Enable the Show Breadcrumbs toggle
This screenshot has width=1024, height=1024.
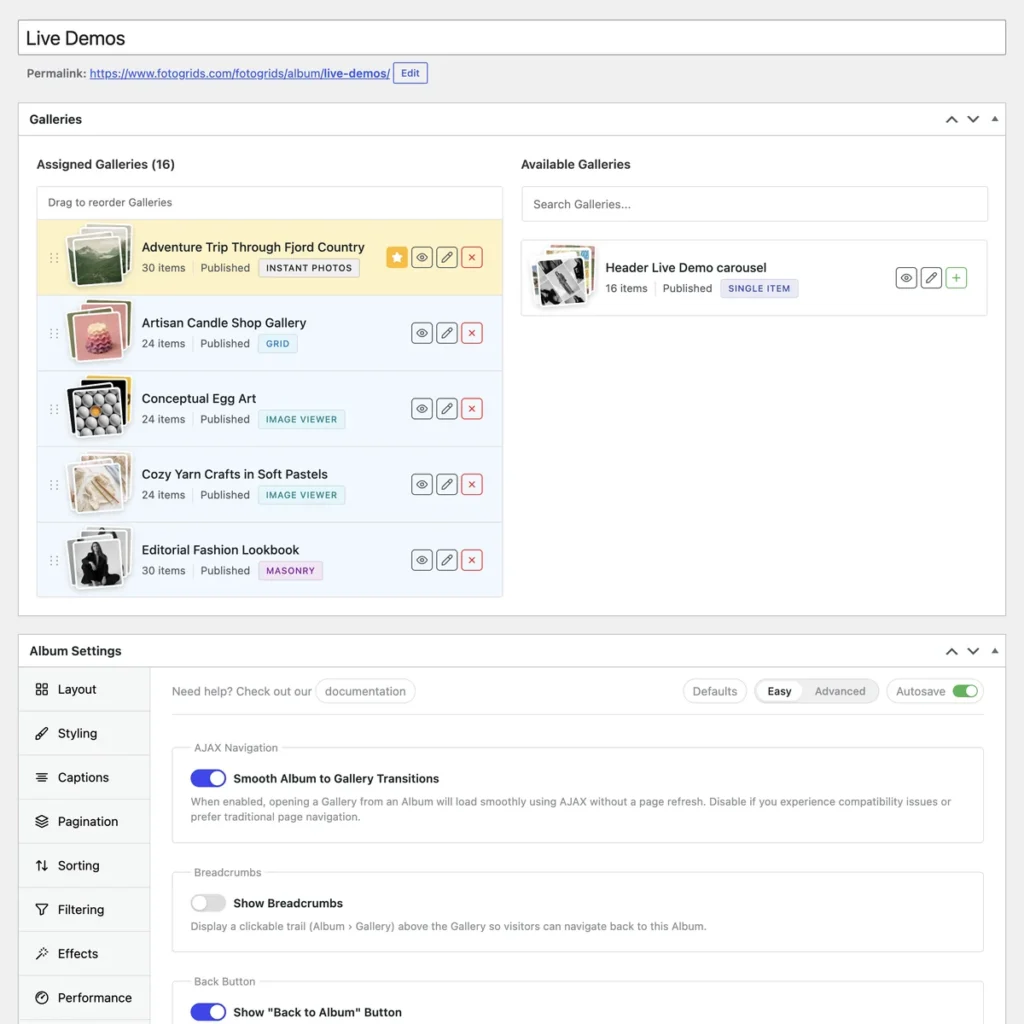[x=208, y=903]
